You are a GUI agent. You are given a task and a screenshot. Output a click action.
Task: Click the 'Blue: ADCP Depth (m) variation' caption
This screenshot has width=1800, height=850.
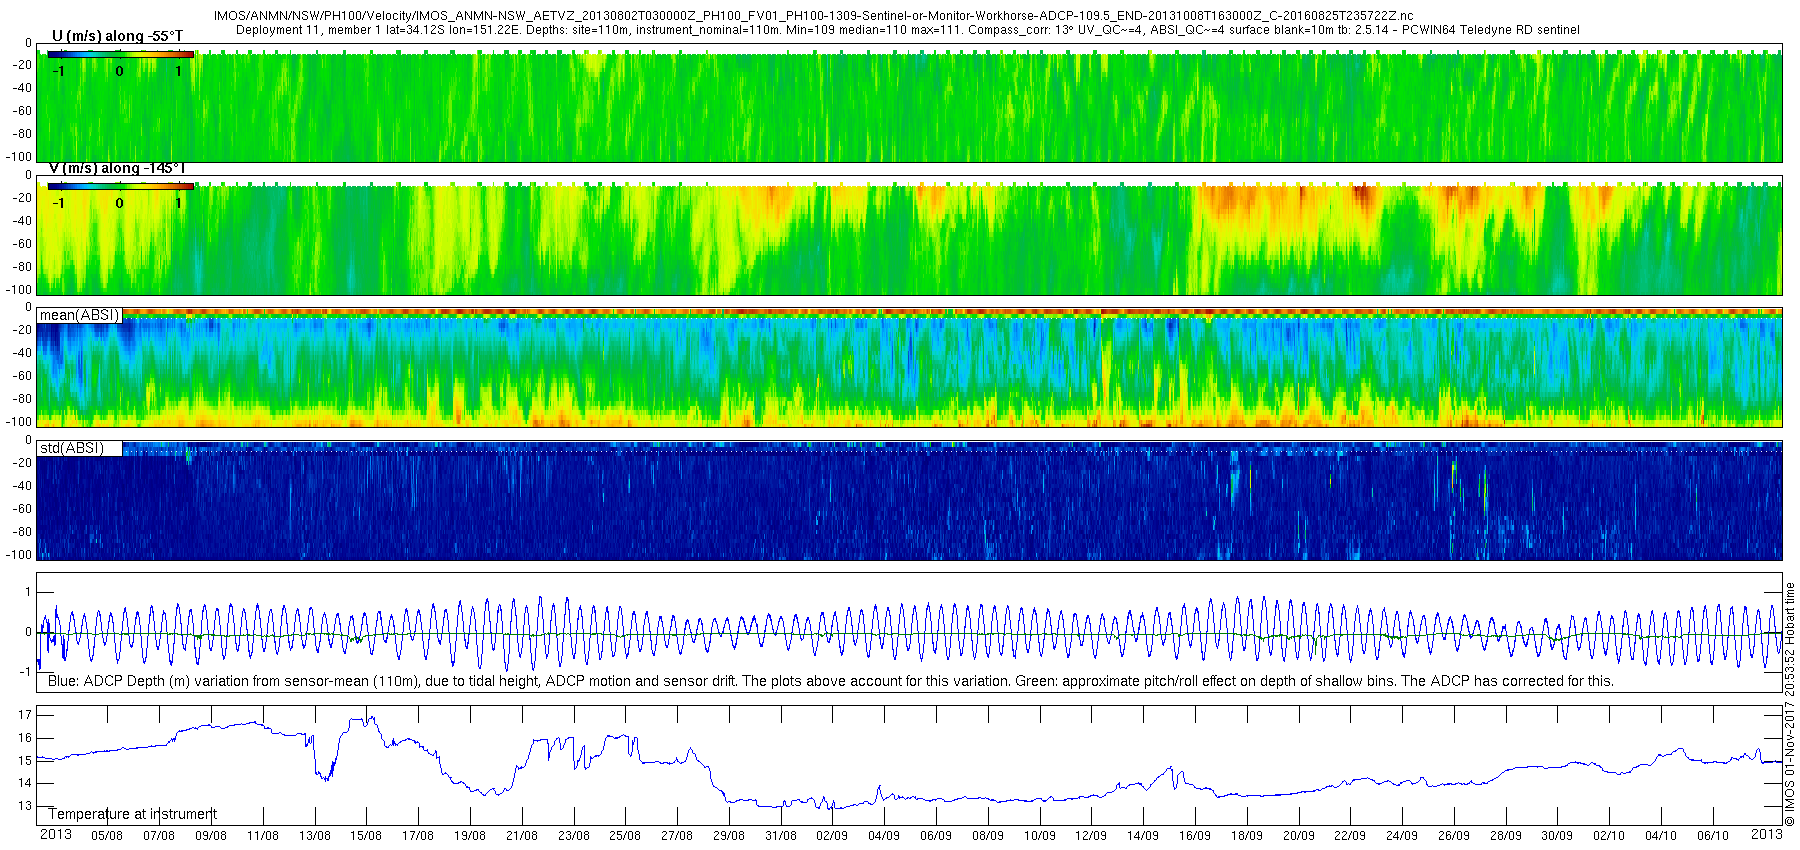(830, 681)
